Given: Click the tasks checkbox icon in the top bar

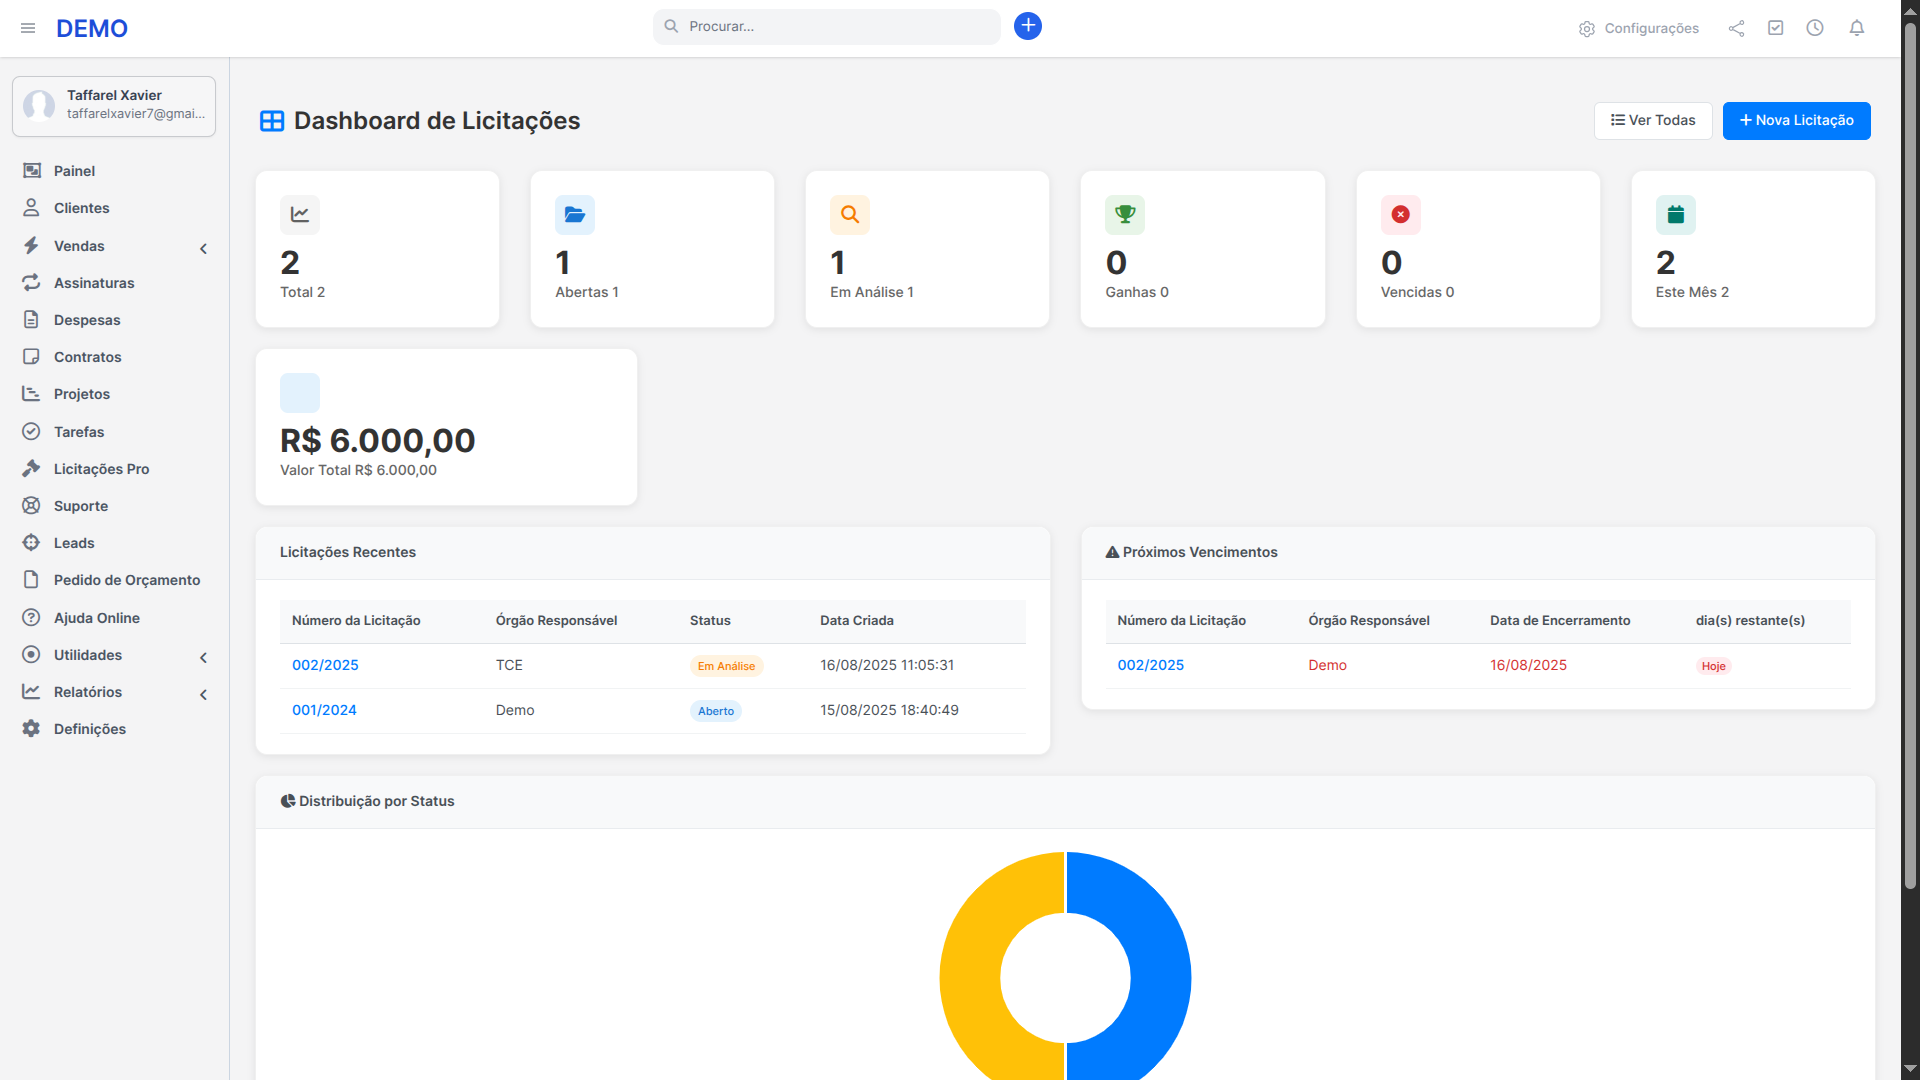Looking at the screenshot, I should 1776,28.
